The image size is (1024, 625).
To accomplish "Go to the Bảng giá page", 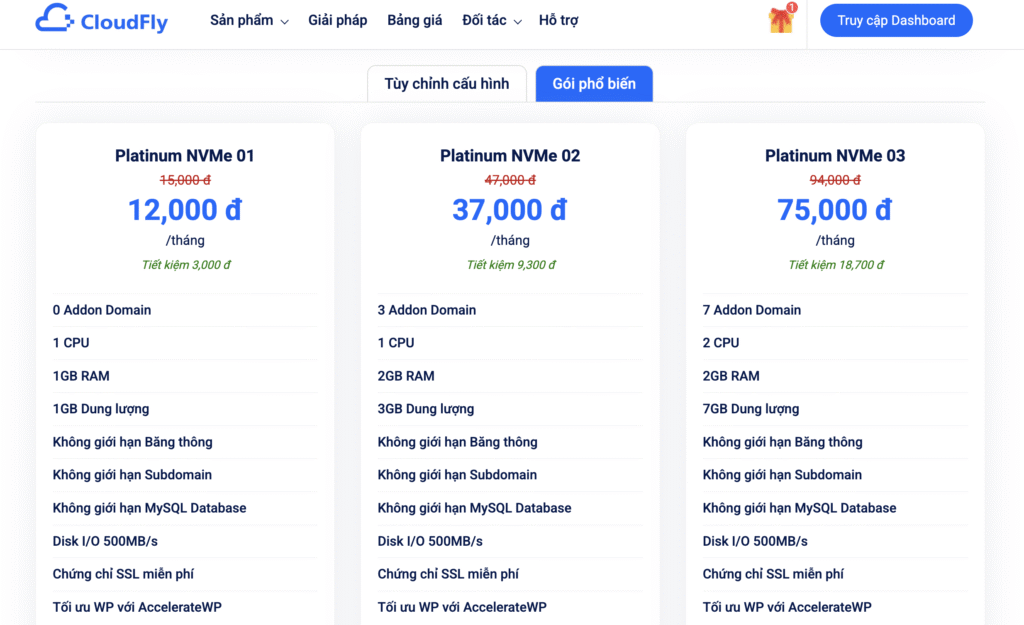I will pyautogui.click(x=414, y=20).
